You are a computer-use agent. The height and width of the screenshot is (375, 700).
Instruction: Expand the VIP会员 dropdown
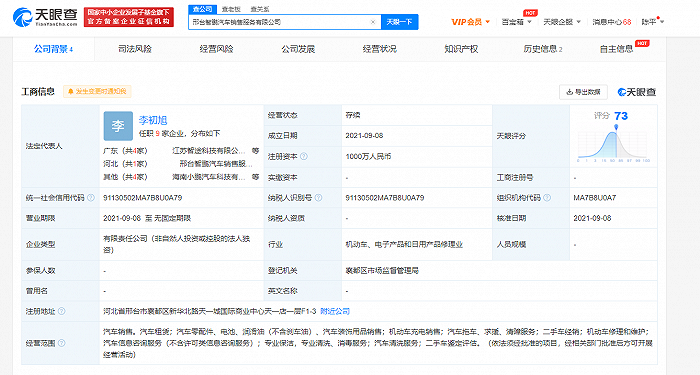click(471, 21)
